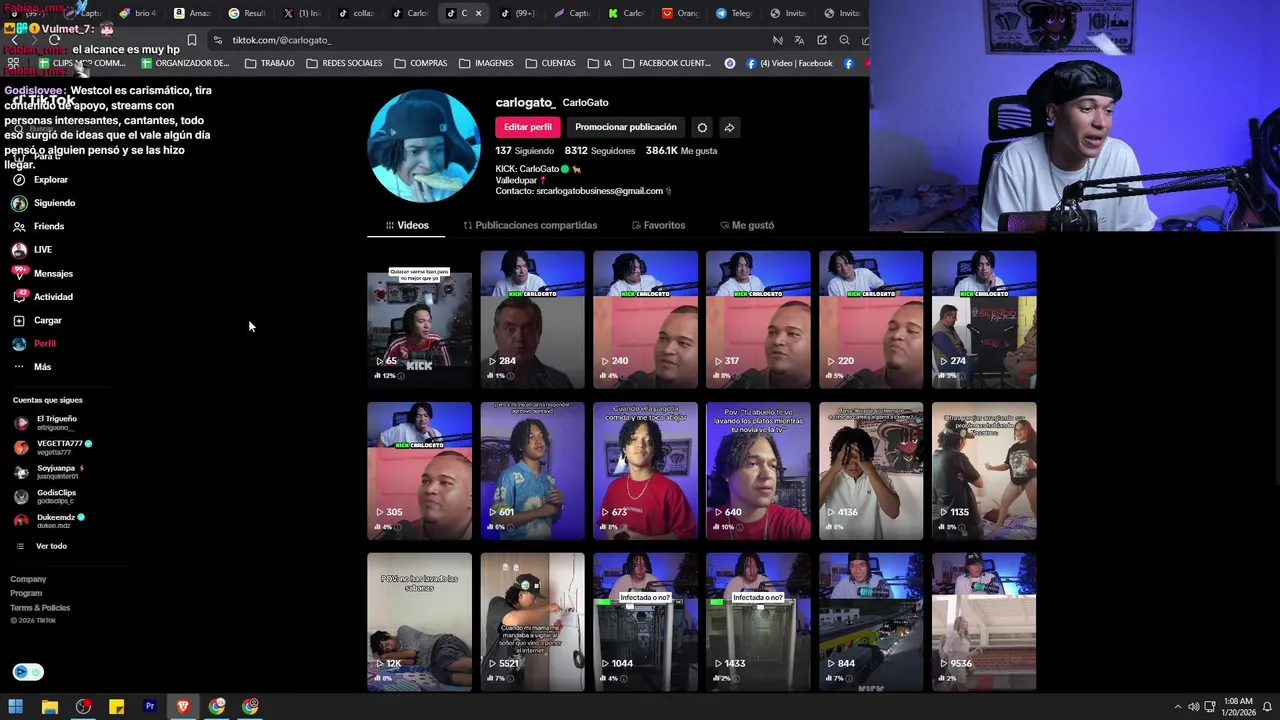
Task: Click the translate page icon
Action: tap(799, 40)
